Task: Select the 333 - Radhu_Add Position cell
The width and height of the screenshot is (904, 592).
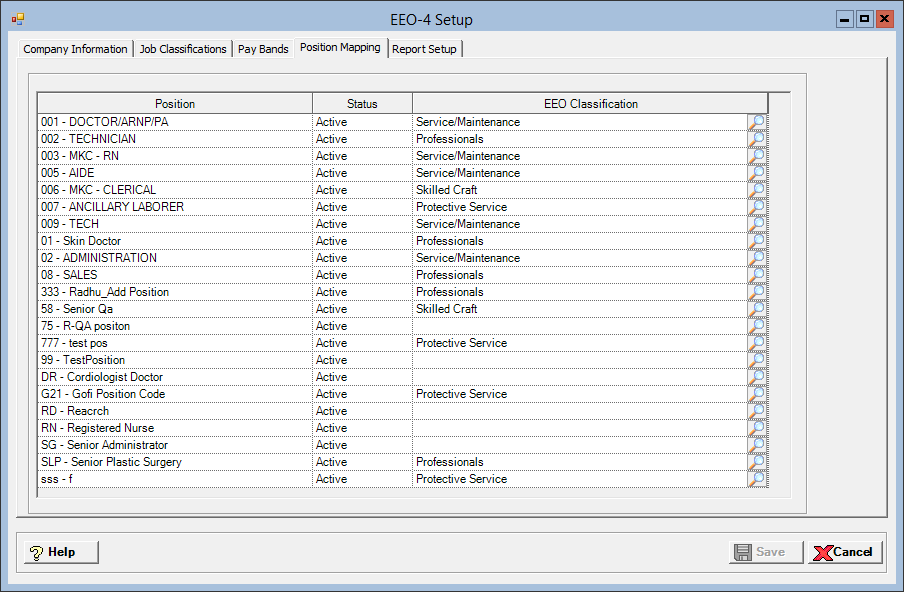Action: (175, 292)
